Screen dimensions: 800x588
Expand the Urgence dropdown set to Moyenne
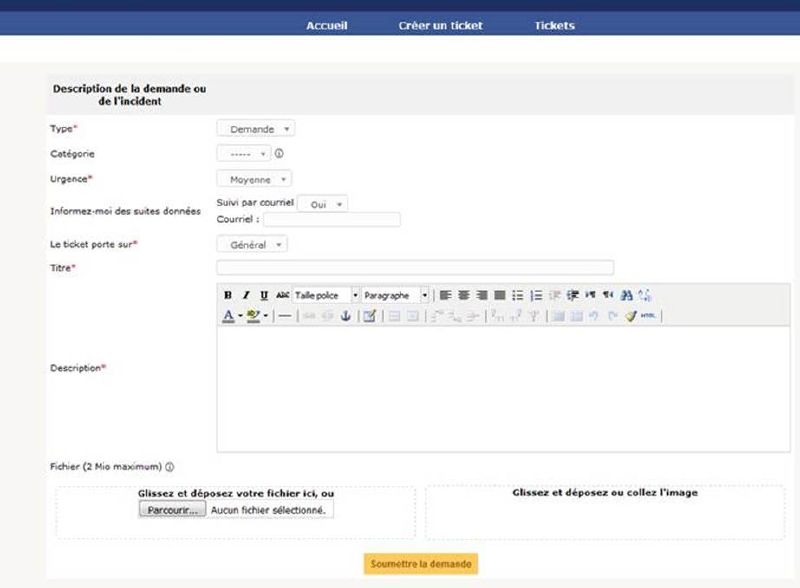click(x=255, y=180)
